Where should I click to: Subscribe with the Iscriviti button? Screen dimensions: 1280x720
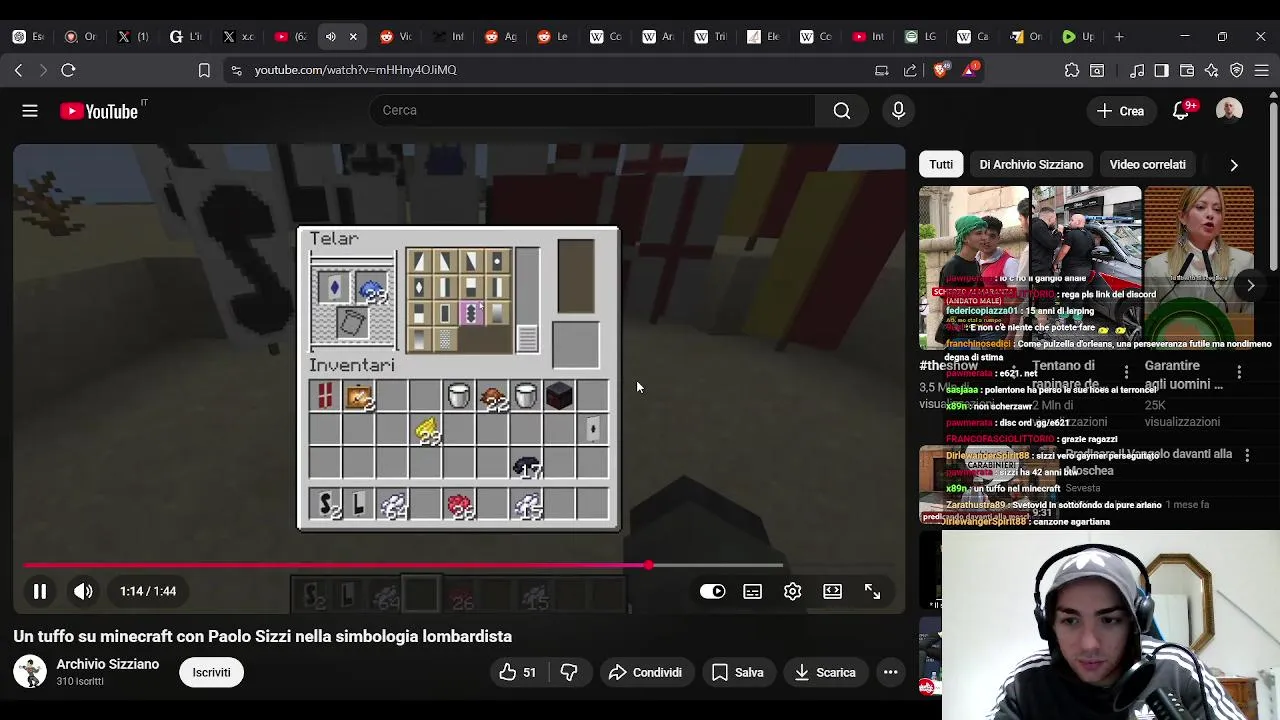coord(211,672)
